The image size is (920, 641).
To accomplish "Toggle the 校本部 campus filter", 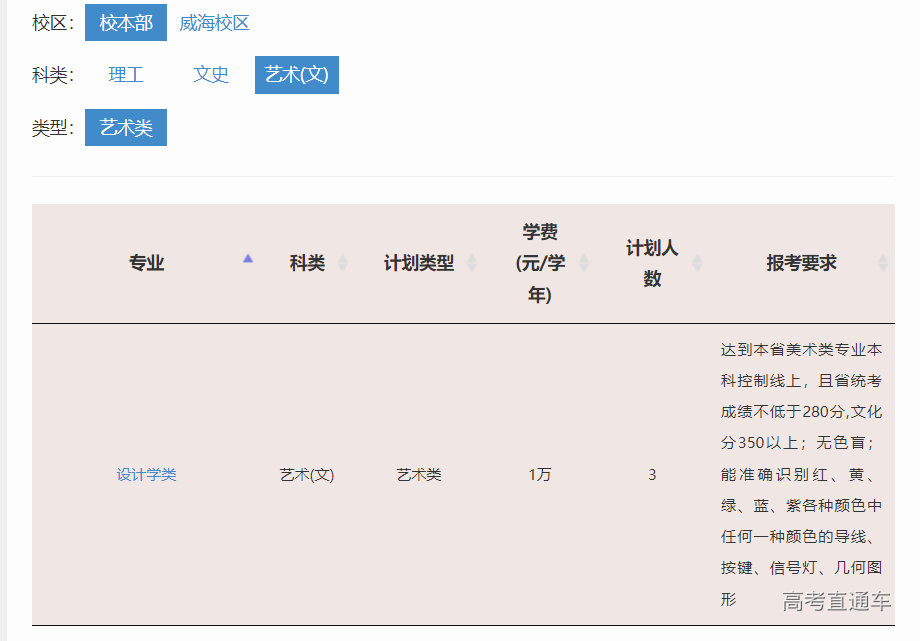I will [x=126, y=22].
